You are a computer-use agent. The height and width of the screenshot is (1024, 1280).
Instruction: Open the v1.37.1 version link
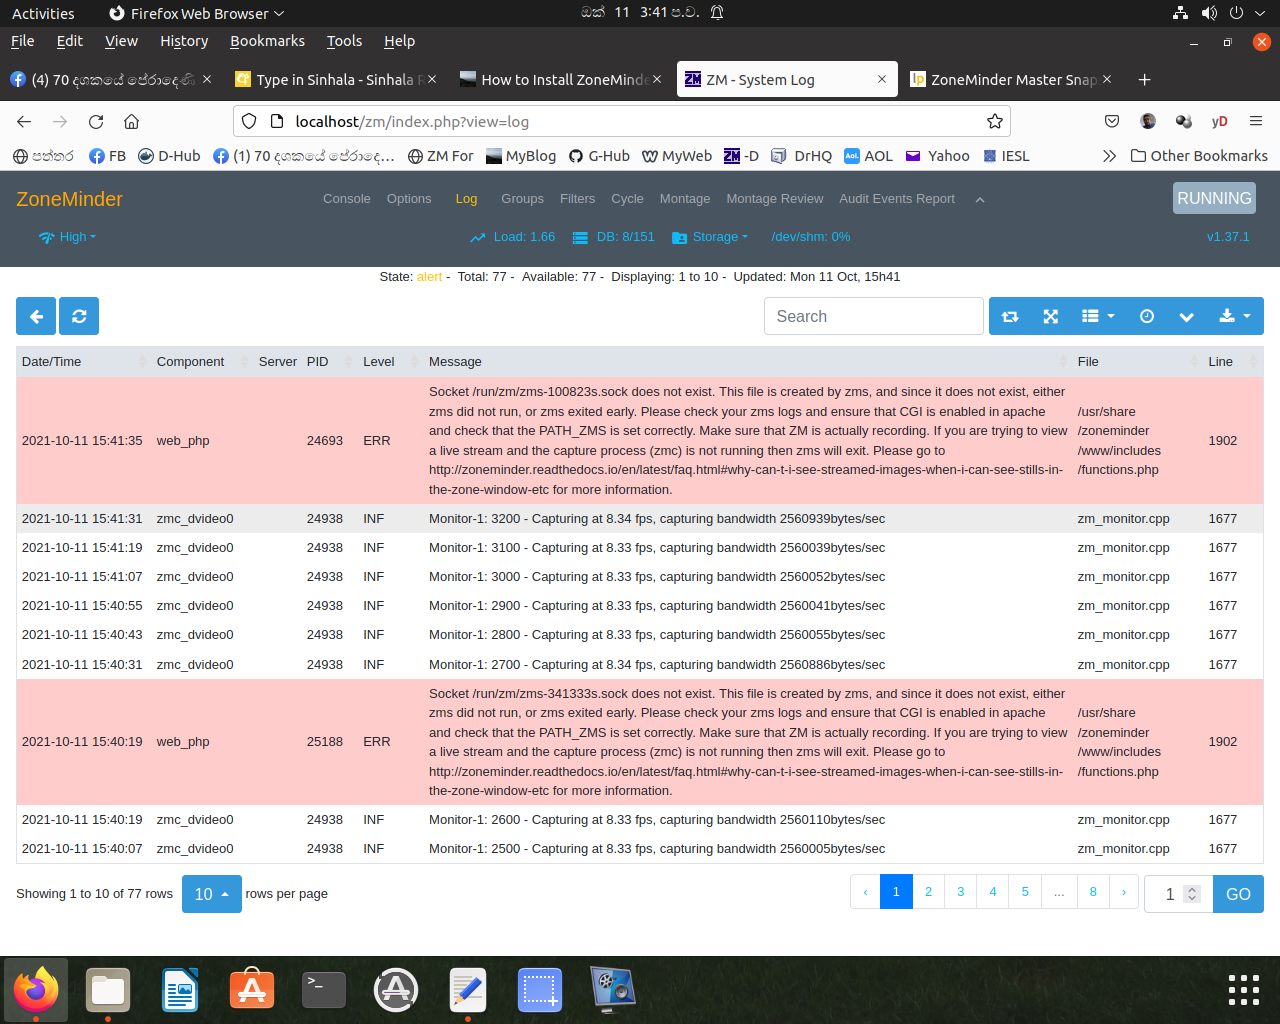pos(1227,237)
